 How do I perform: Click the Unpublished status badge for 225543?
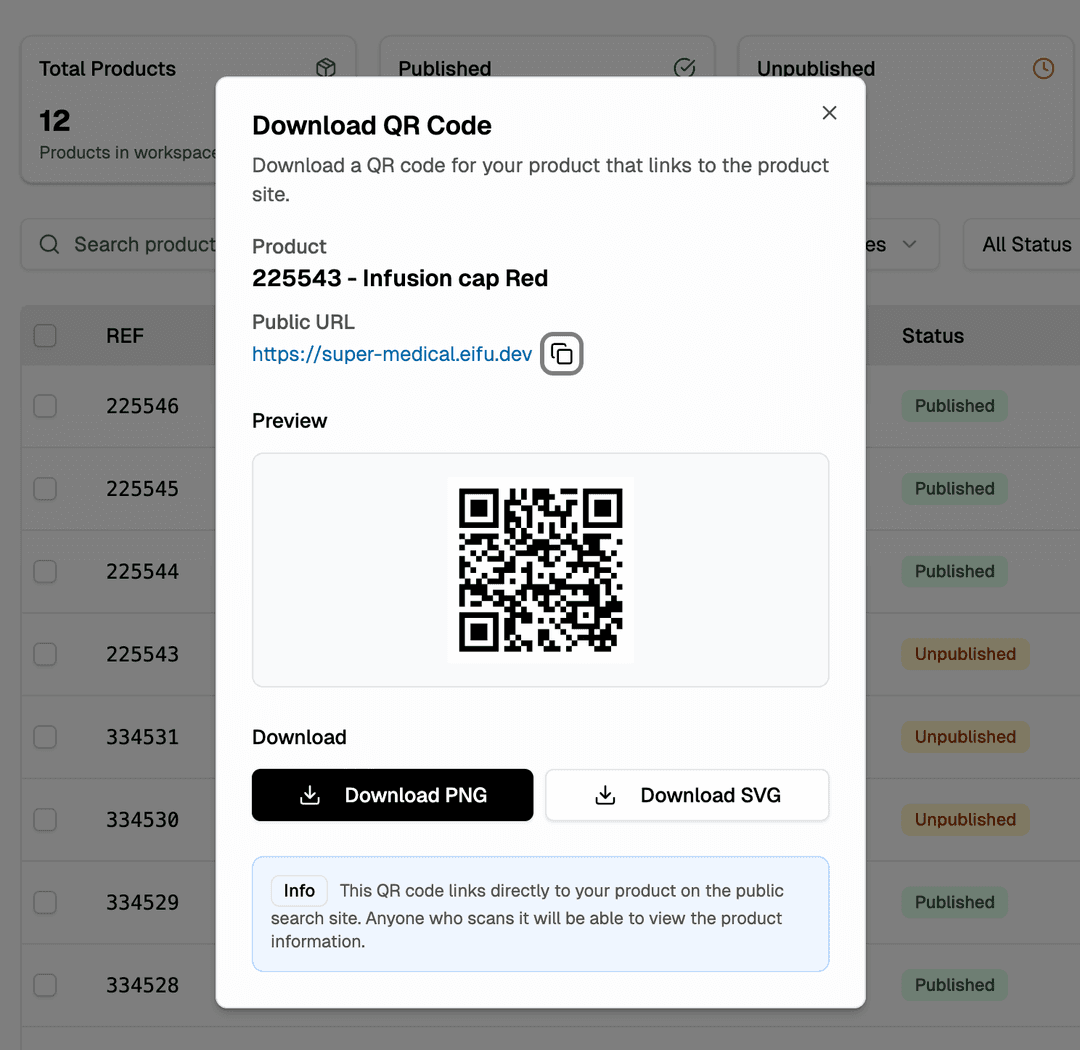964,653
